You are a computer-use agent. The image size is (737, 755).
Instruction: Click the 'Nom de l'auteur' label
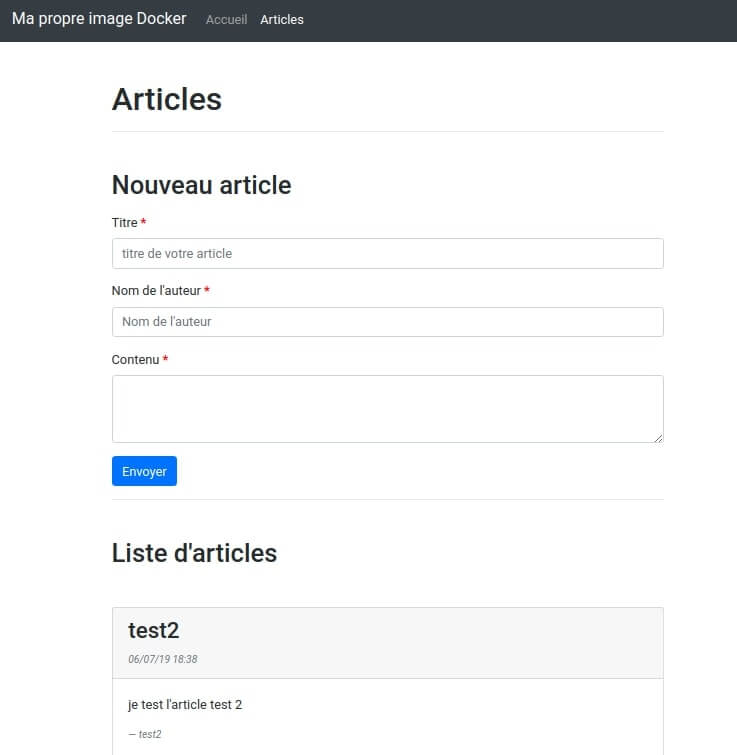pos(155,291)
